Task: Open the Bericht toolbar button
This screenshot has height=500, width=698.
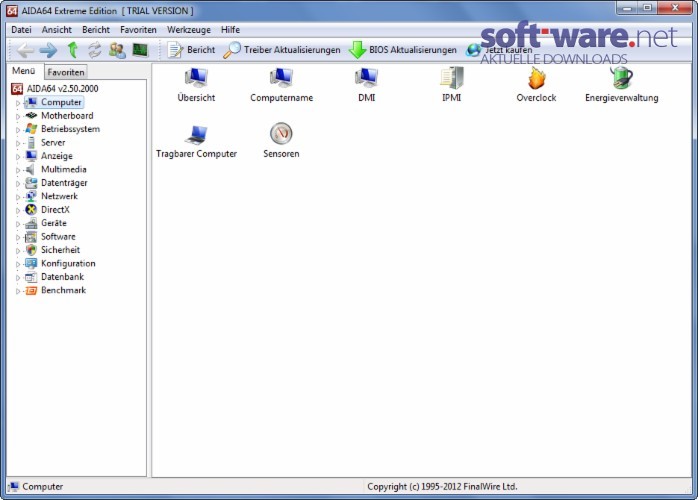Action: (191, 50)
